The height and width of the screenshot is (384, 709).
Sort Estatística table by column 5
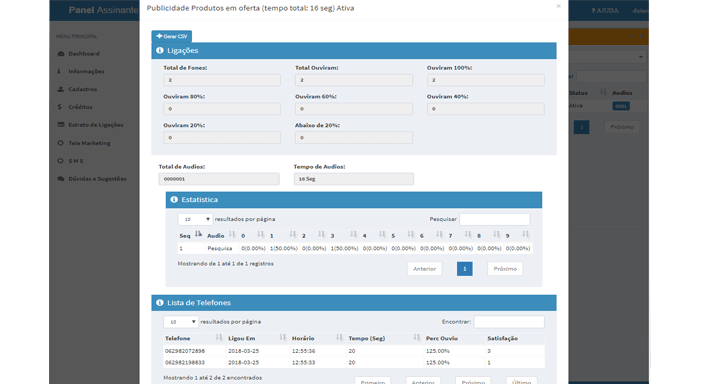pos(402,236)
